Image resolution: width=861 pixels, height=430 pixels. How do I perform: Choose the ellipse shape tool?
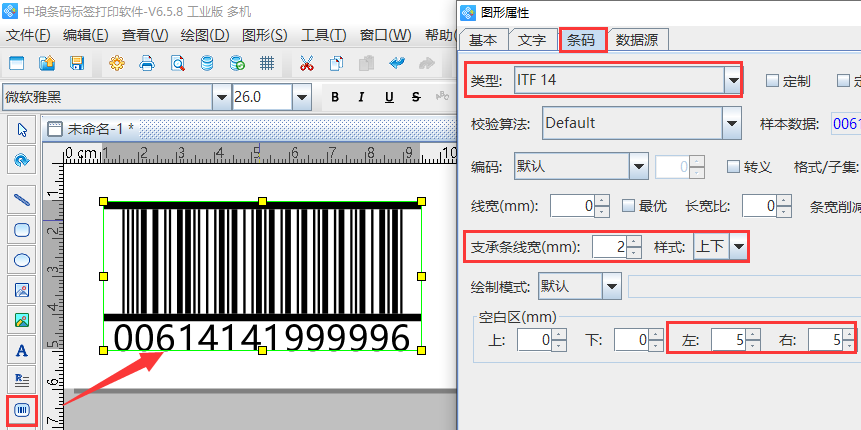coord(21,259)
